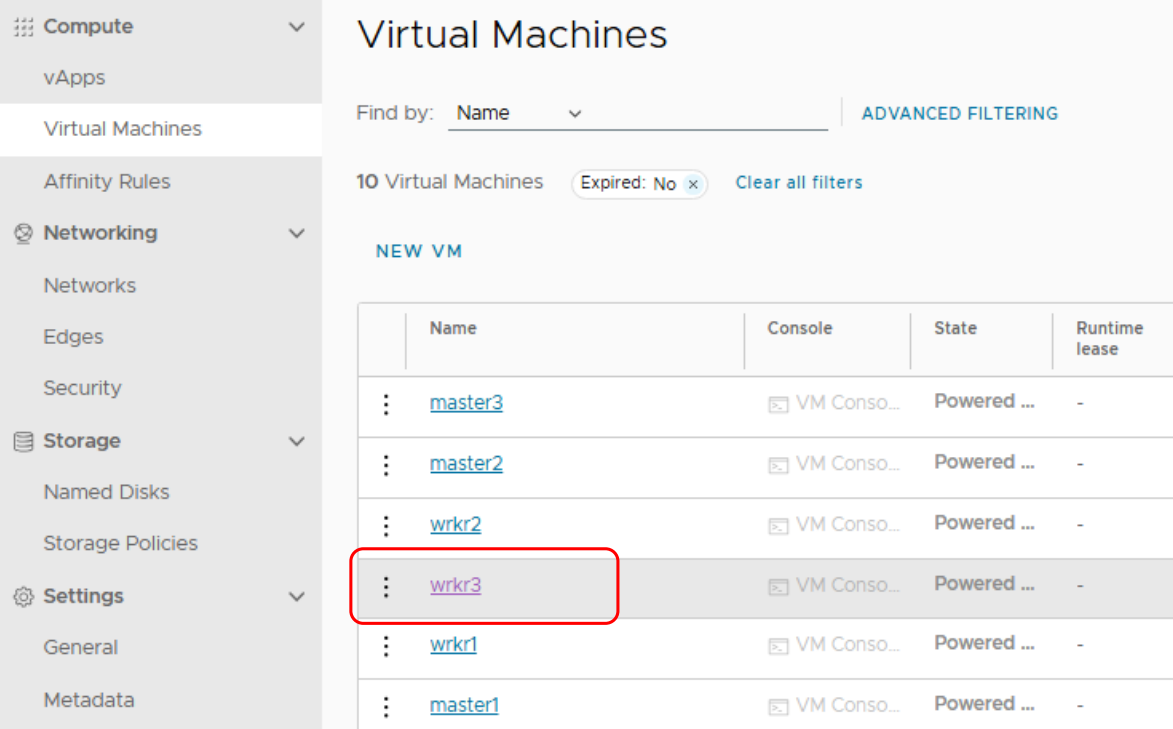Collapse the Storage section
Screen dimensions: 1173x729
[297, 441]
